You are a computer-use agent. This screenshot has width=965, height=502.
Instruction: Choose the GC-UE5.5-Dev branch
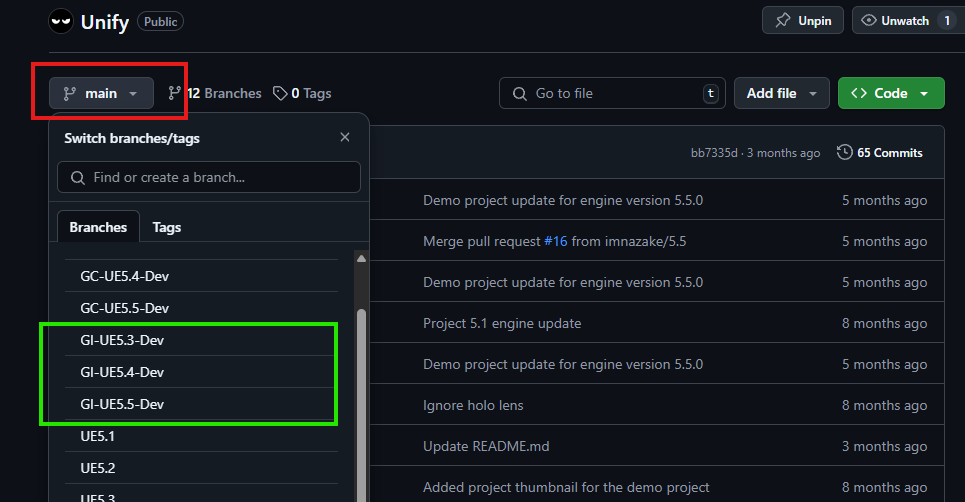coord(201,308)
